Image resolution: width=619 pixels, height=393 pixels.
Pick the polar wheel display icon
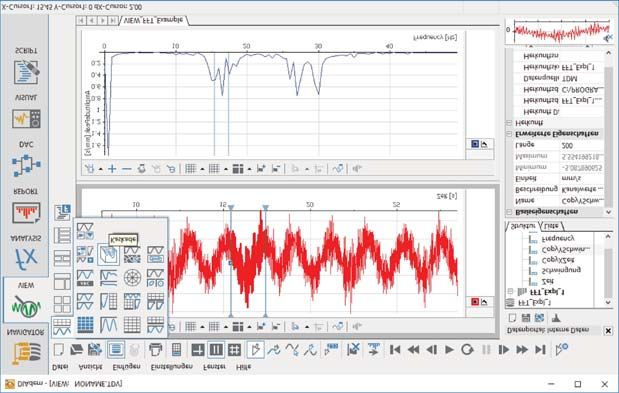(x=132, y=278)
